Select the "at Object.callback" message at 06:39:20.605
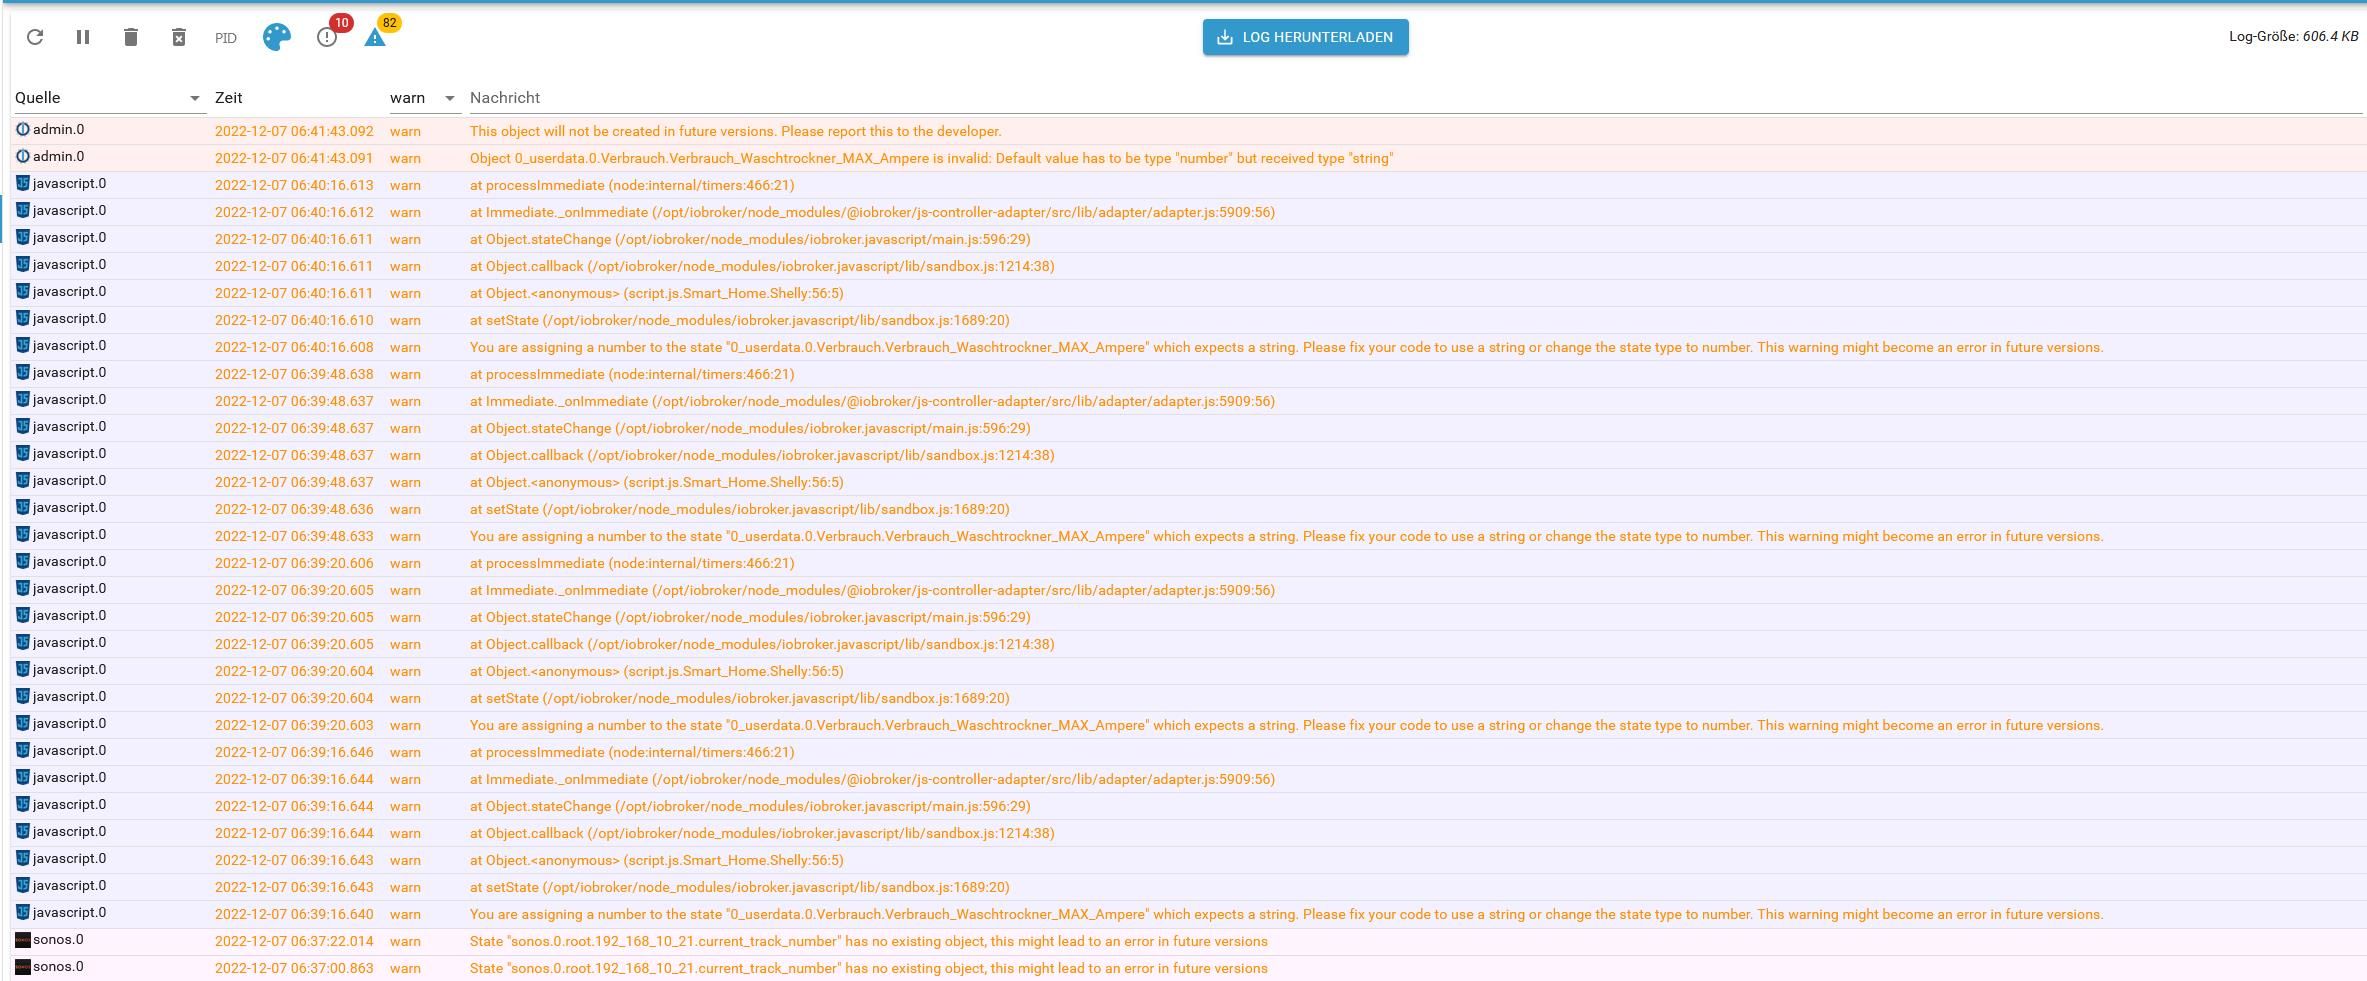 (762, 644)
